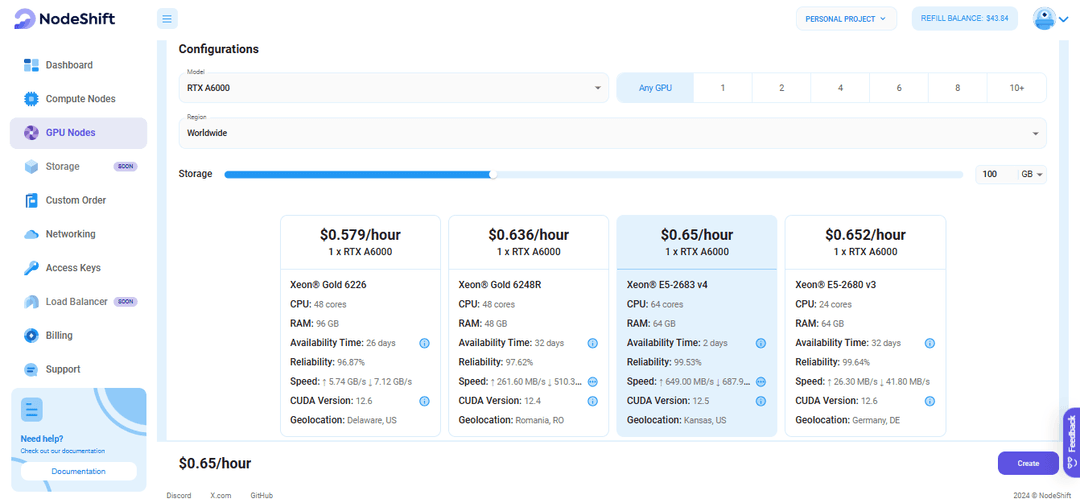Open the Dashboard sidebar item

point(78,65)
